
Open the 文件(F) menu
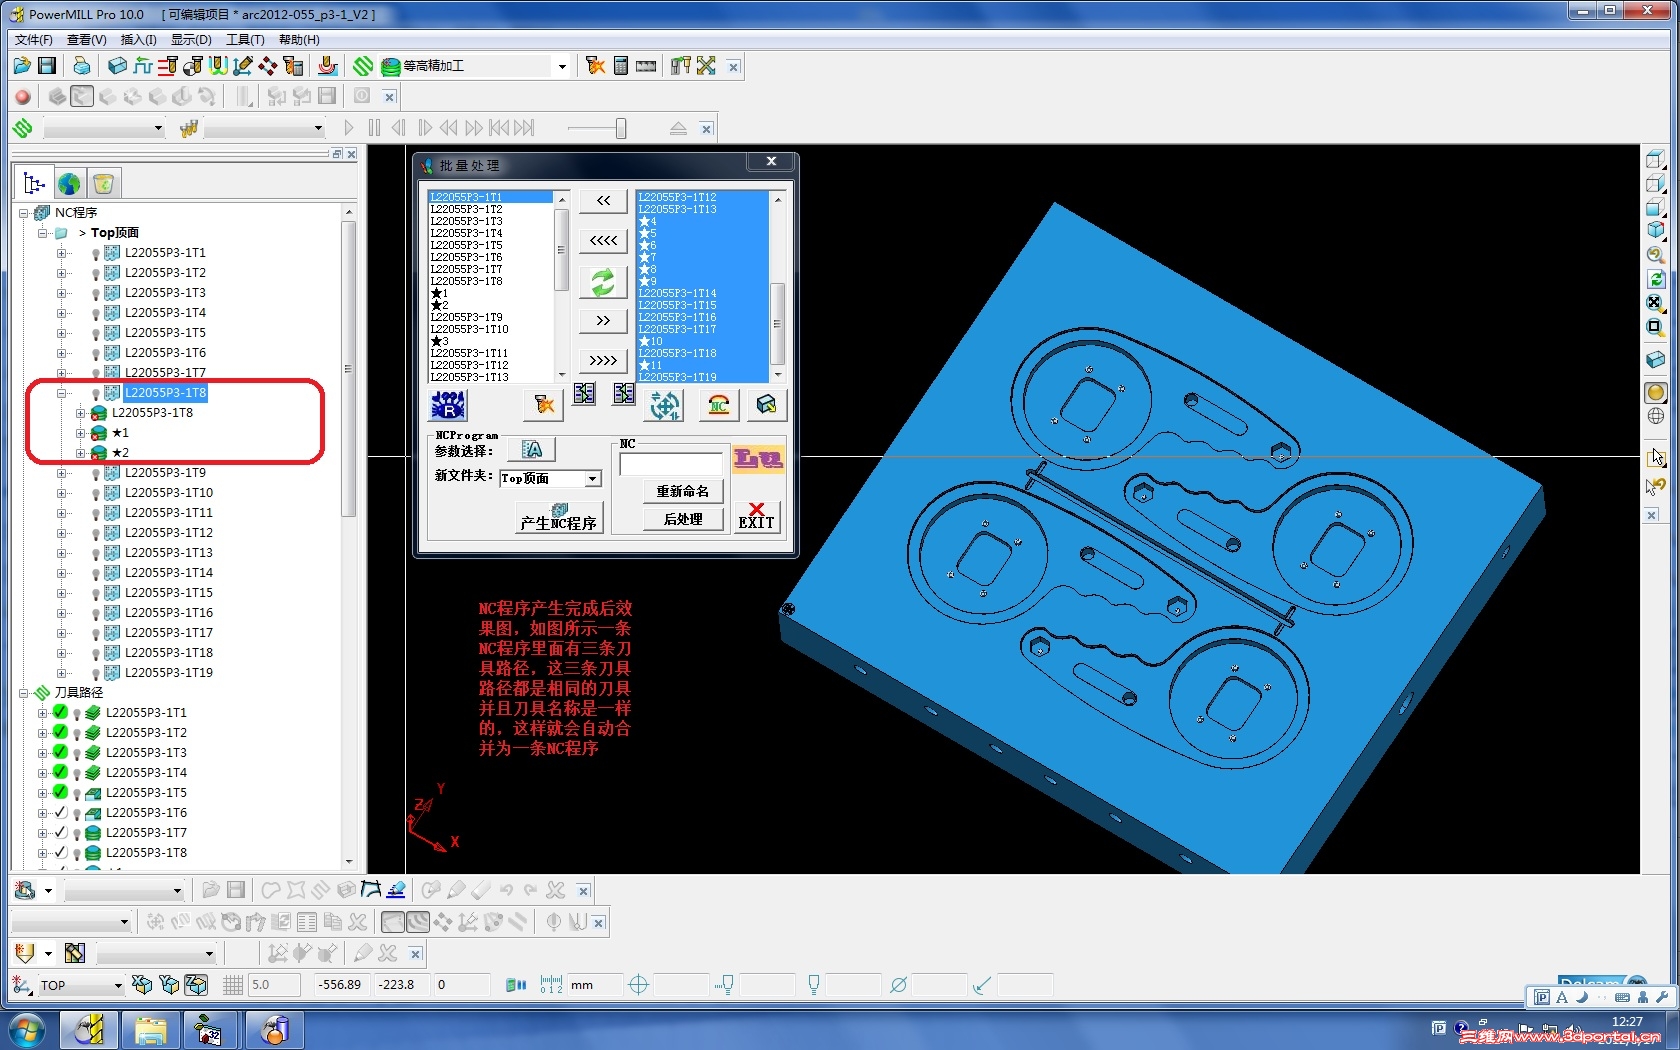pyautogui.click(x=34, y=40)
